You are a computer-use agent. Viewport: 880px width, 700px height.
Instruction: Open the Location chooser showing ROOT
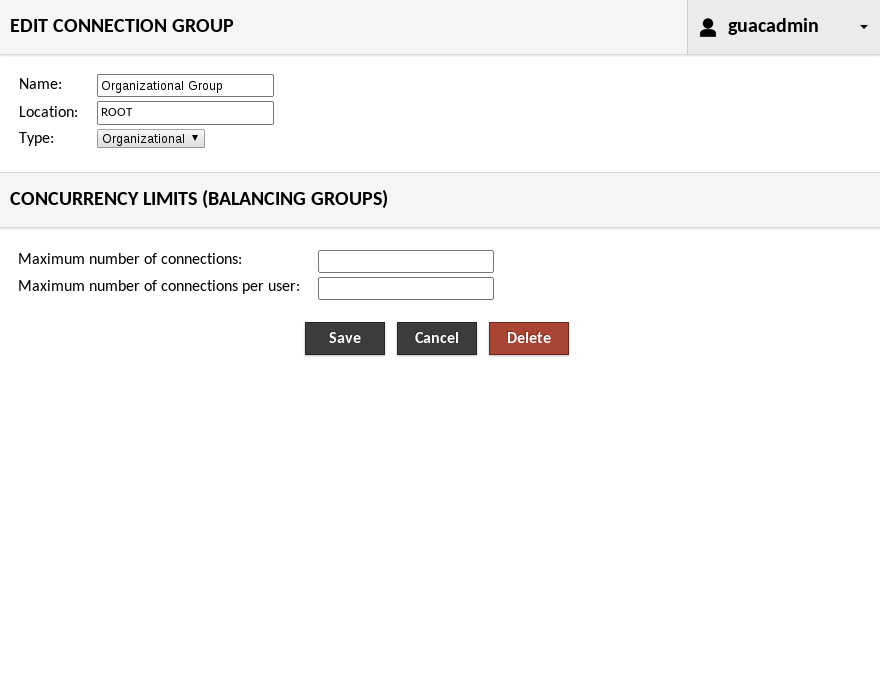click(185, 113)
